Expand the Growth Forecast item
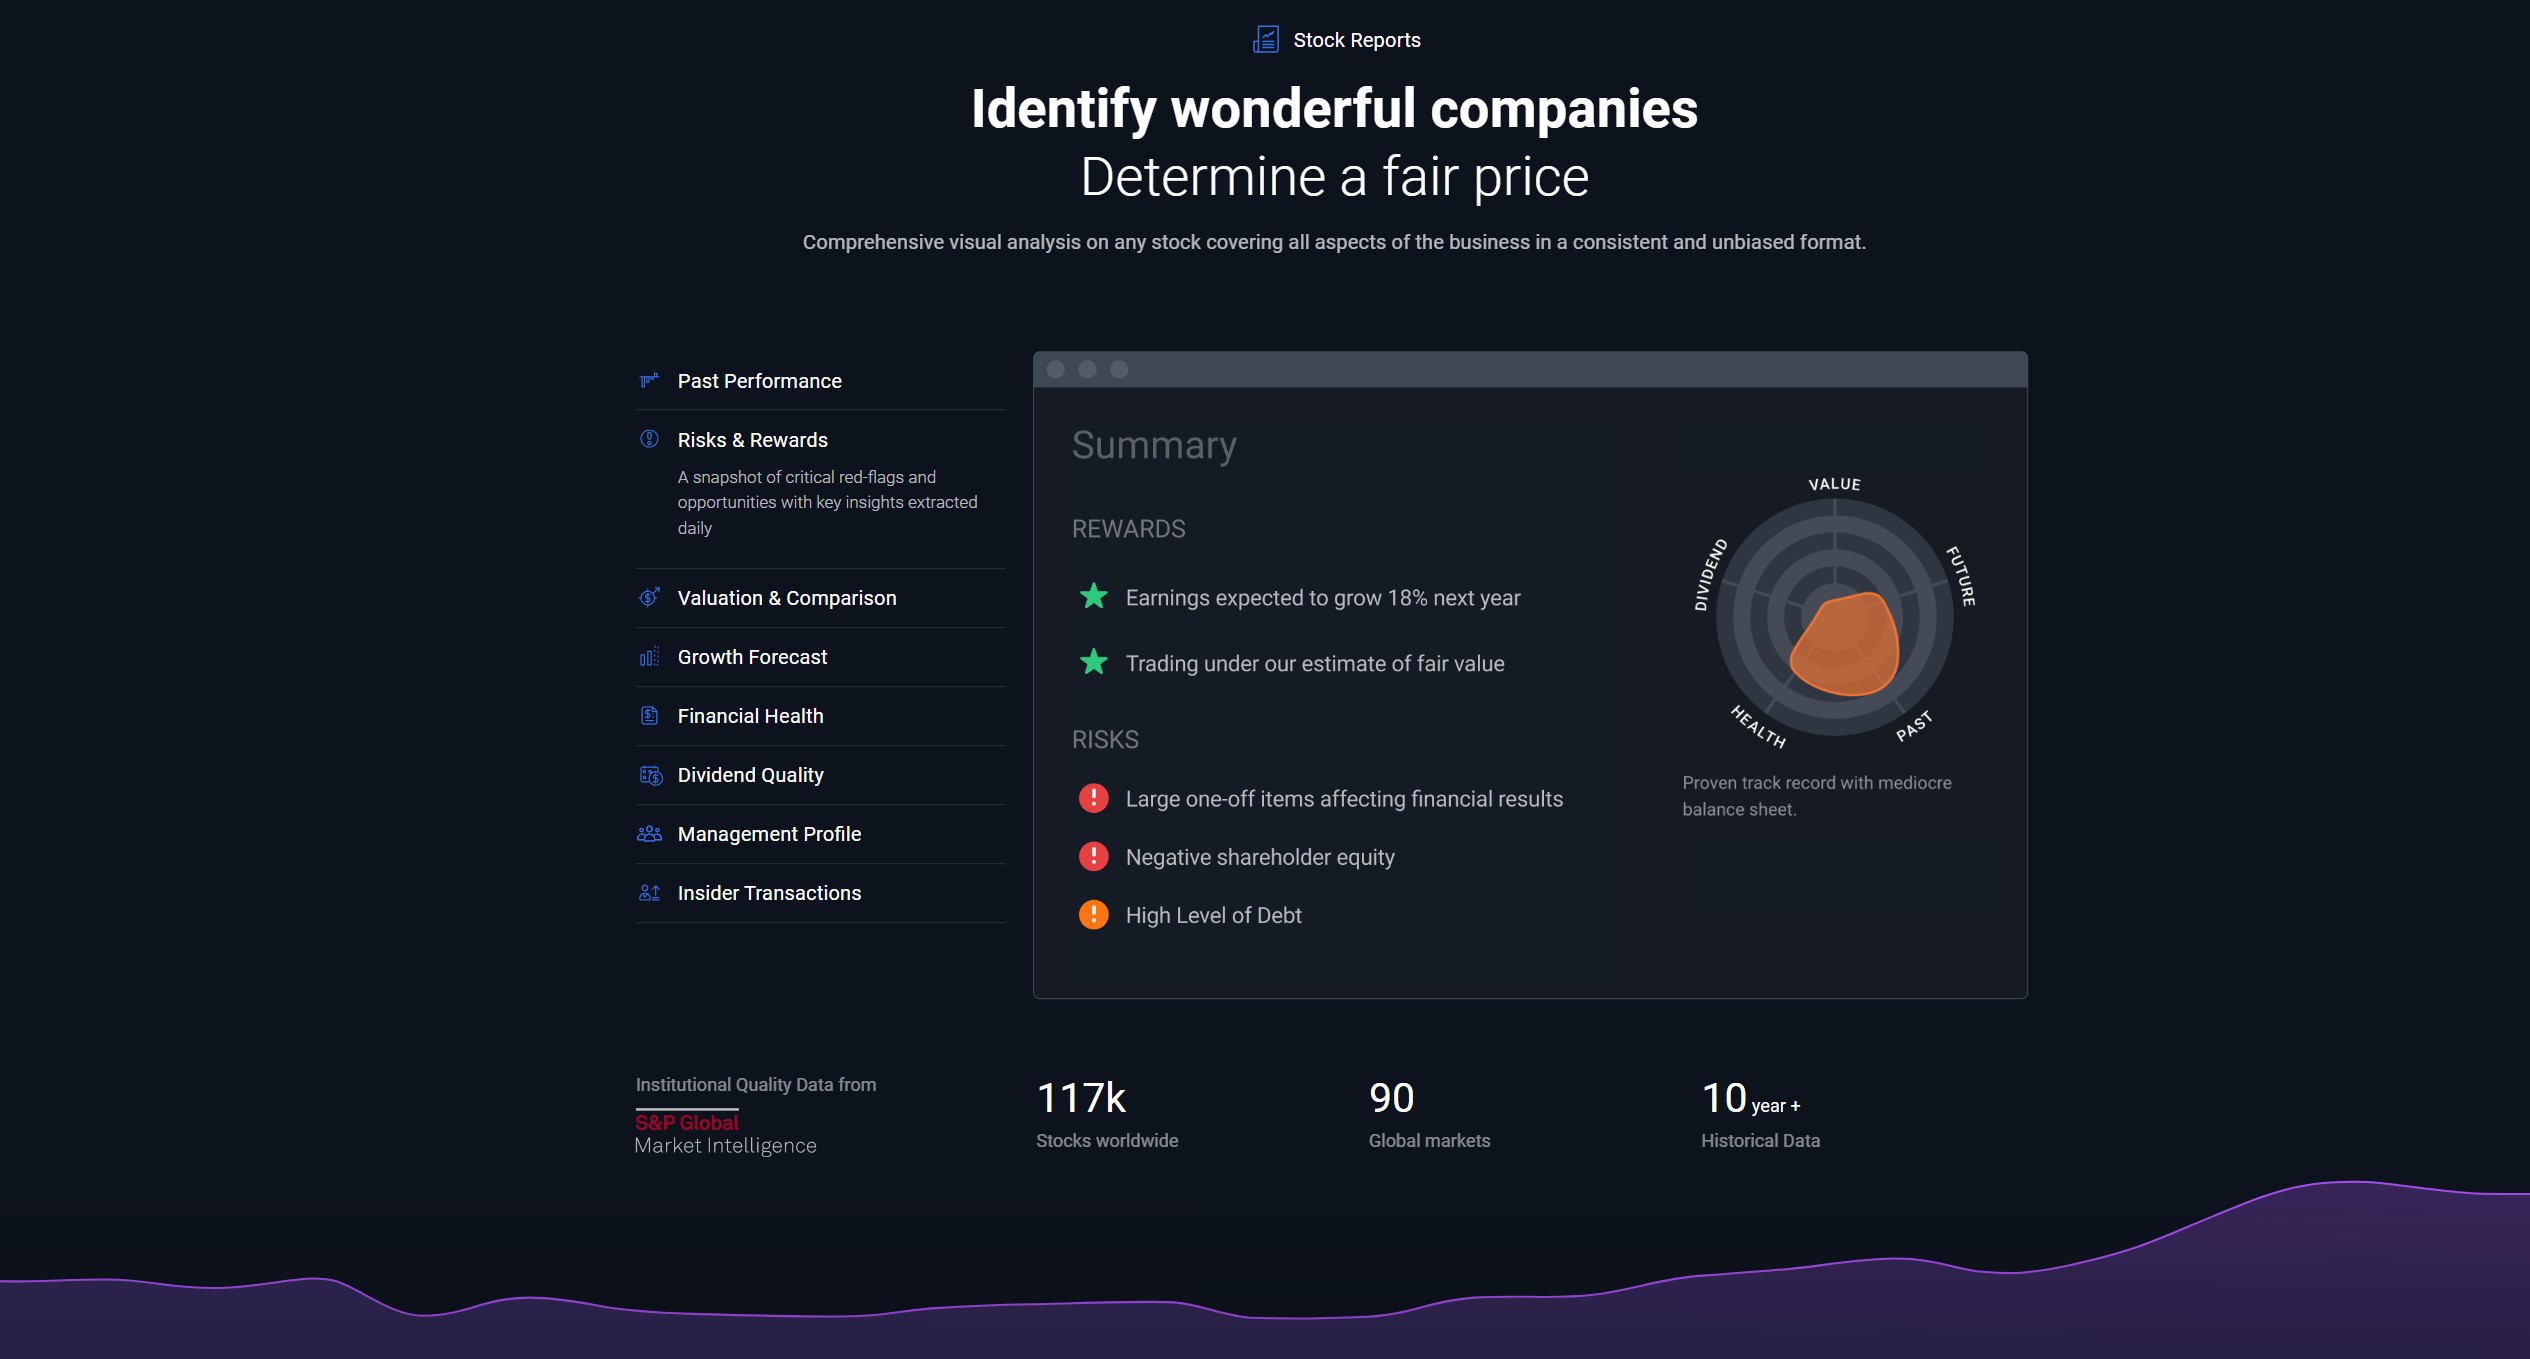This screenshot has height=1359, width=2530. [x=752, y=657]
